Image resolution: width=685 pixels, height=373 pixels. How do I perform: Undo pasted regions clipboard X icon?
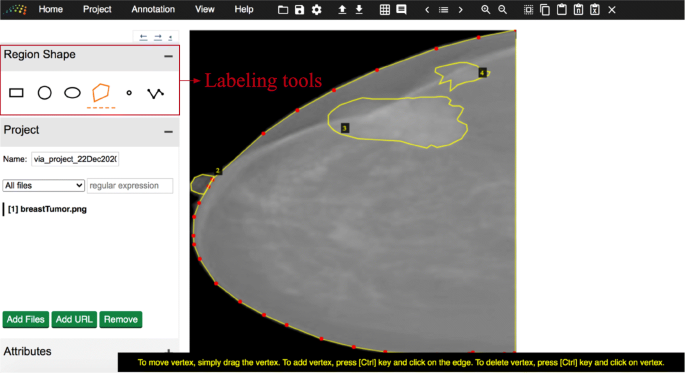(595, 10)
